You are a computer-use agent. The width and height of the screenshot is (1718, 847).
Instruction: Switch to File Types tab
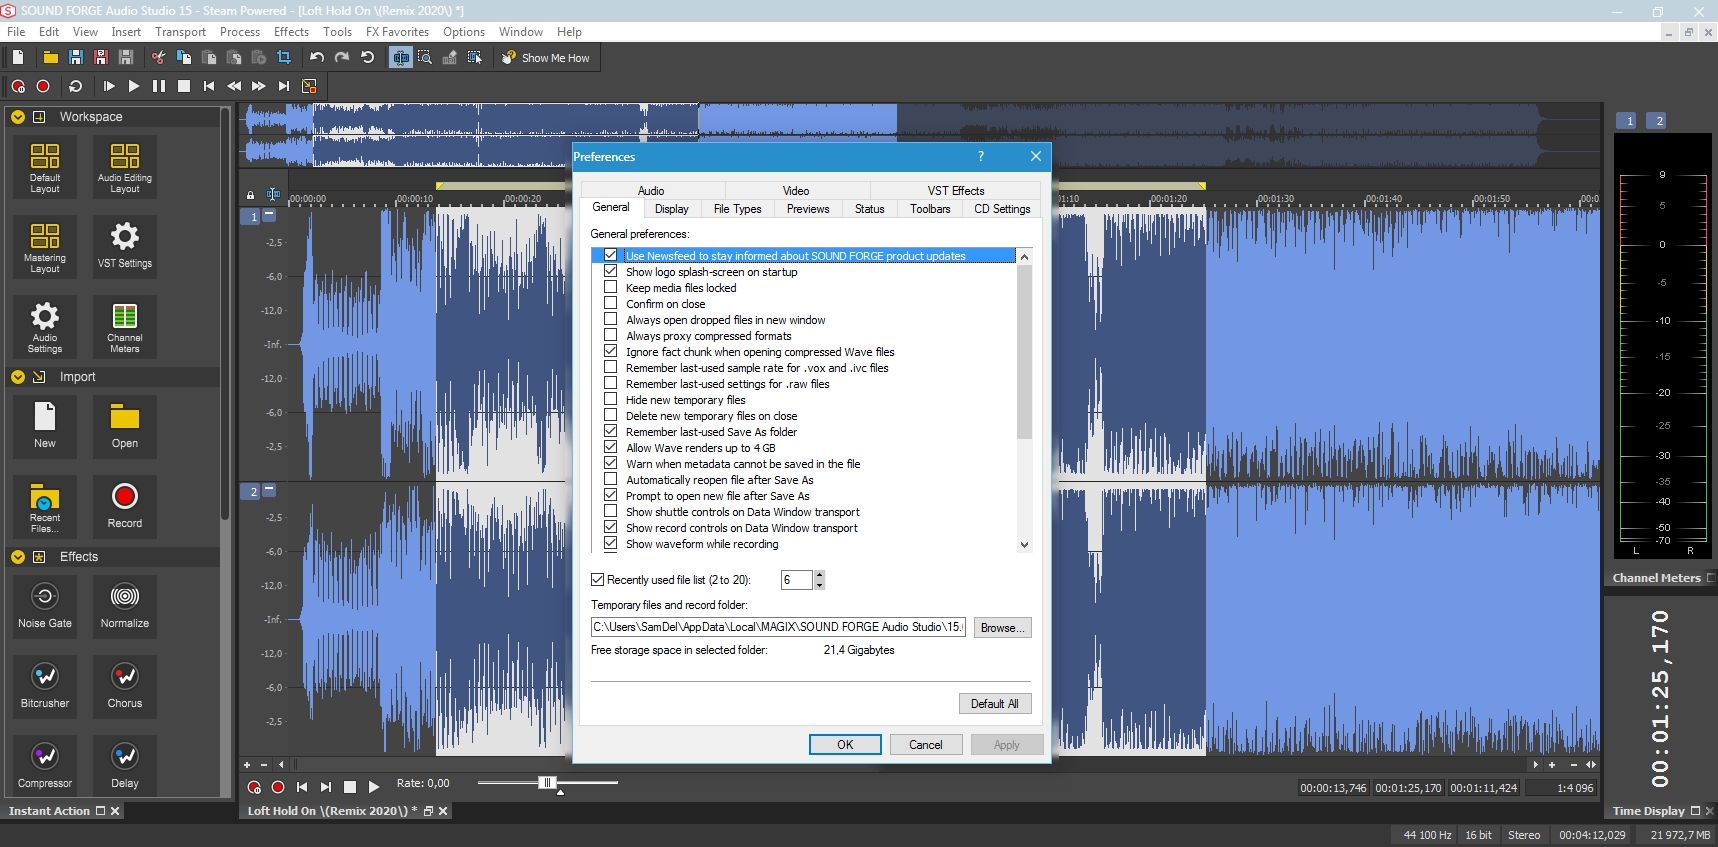click(x=737, y=209)
